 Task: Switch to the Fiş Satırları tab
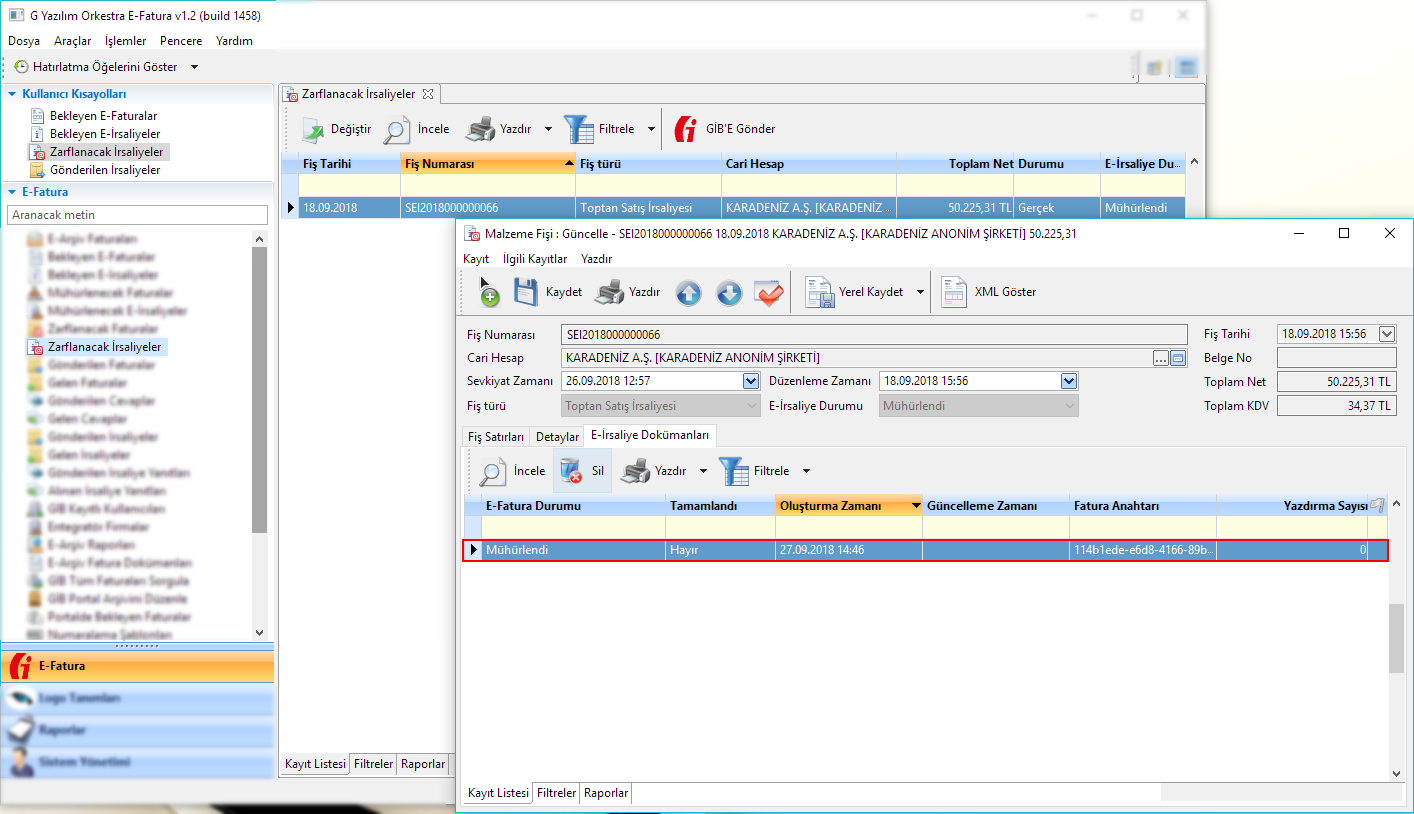pyautogui.click(x=496, y=437)
